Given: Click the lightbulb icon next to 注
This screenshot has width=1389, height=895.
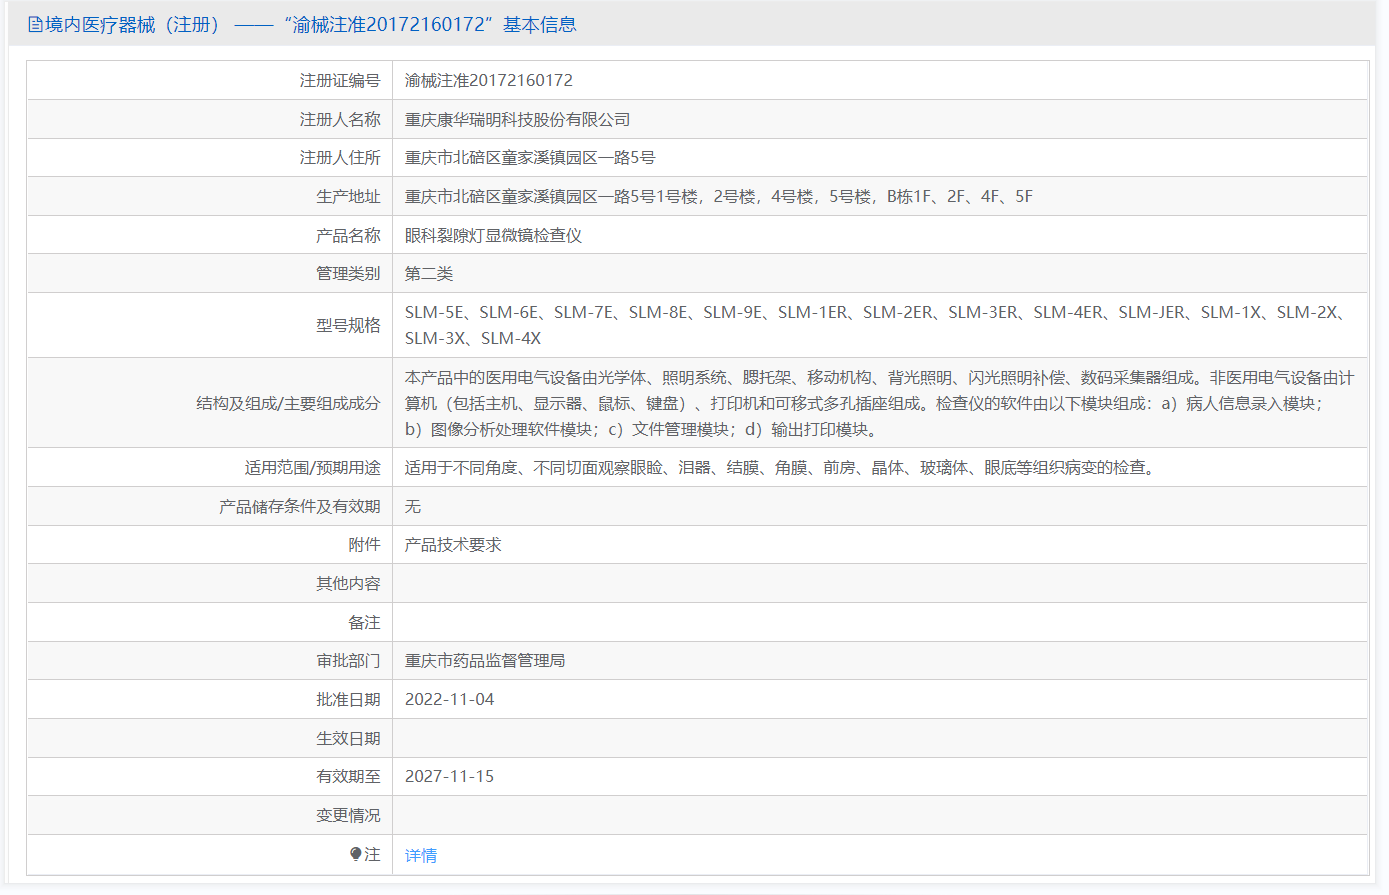Looking at the screenshot, I should [x=355, y=854].
